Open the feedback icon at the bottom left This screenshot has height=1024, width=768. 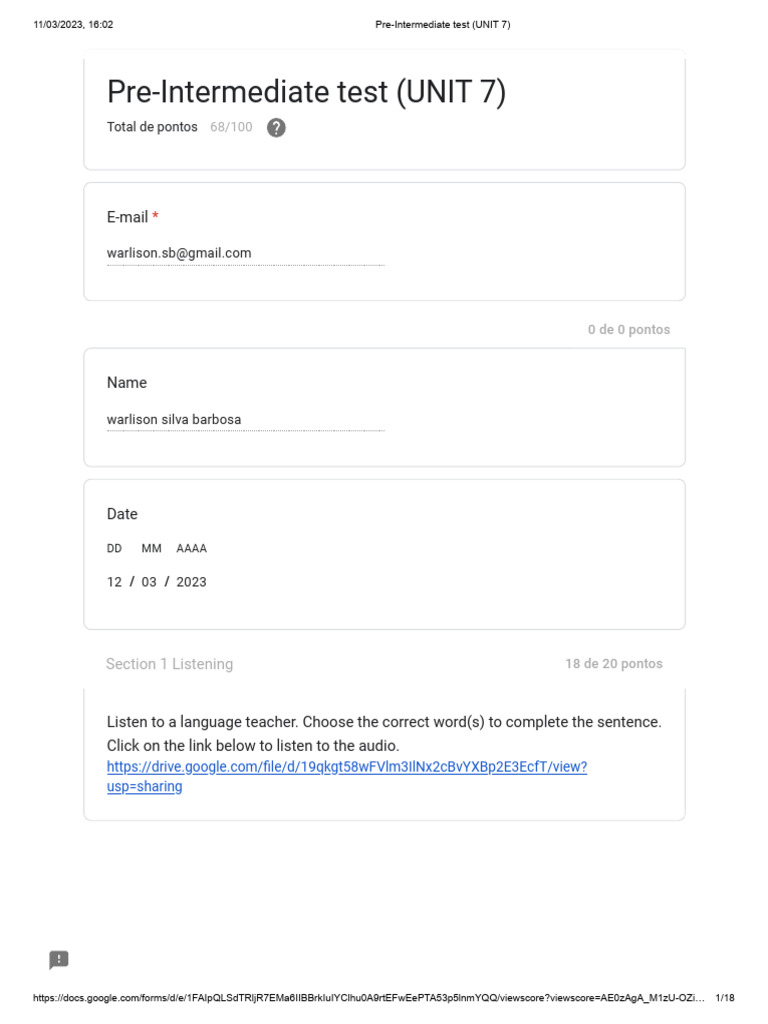click(59, 960)
